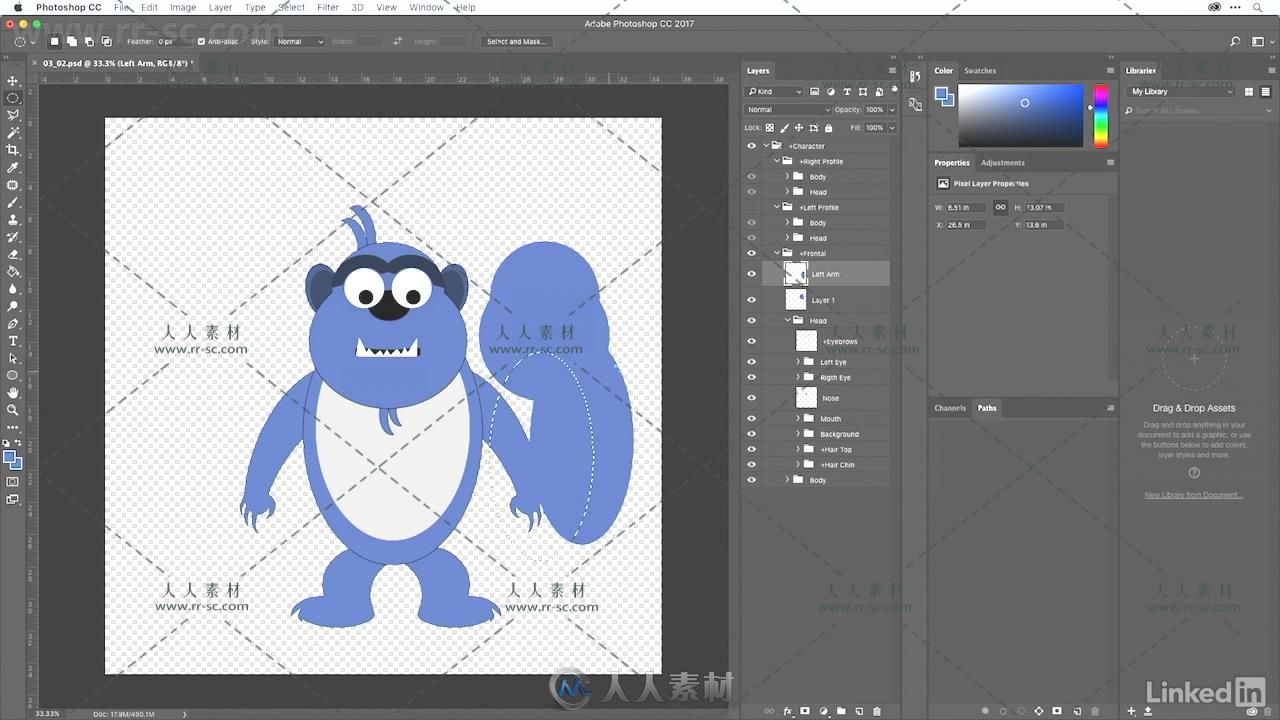Image resolution: width=1280 pixels, height=720 pixels.
Task: Select the Crop tool
Action: coord(13,150)
